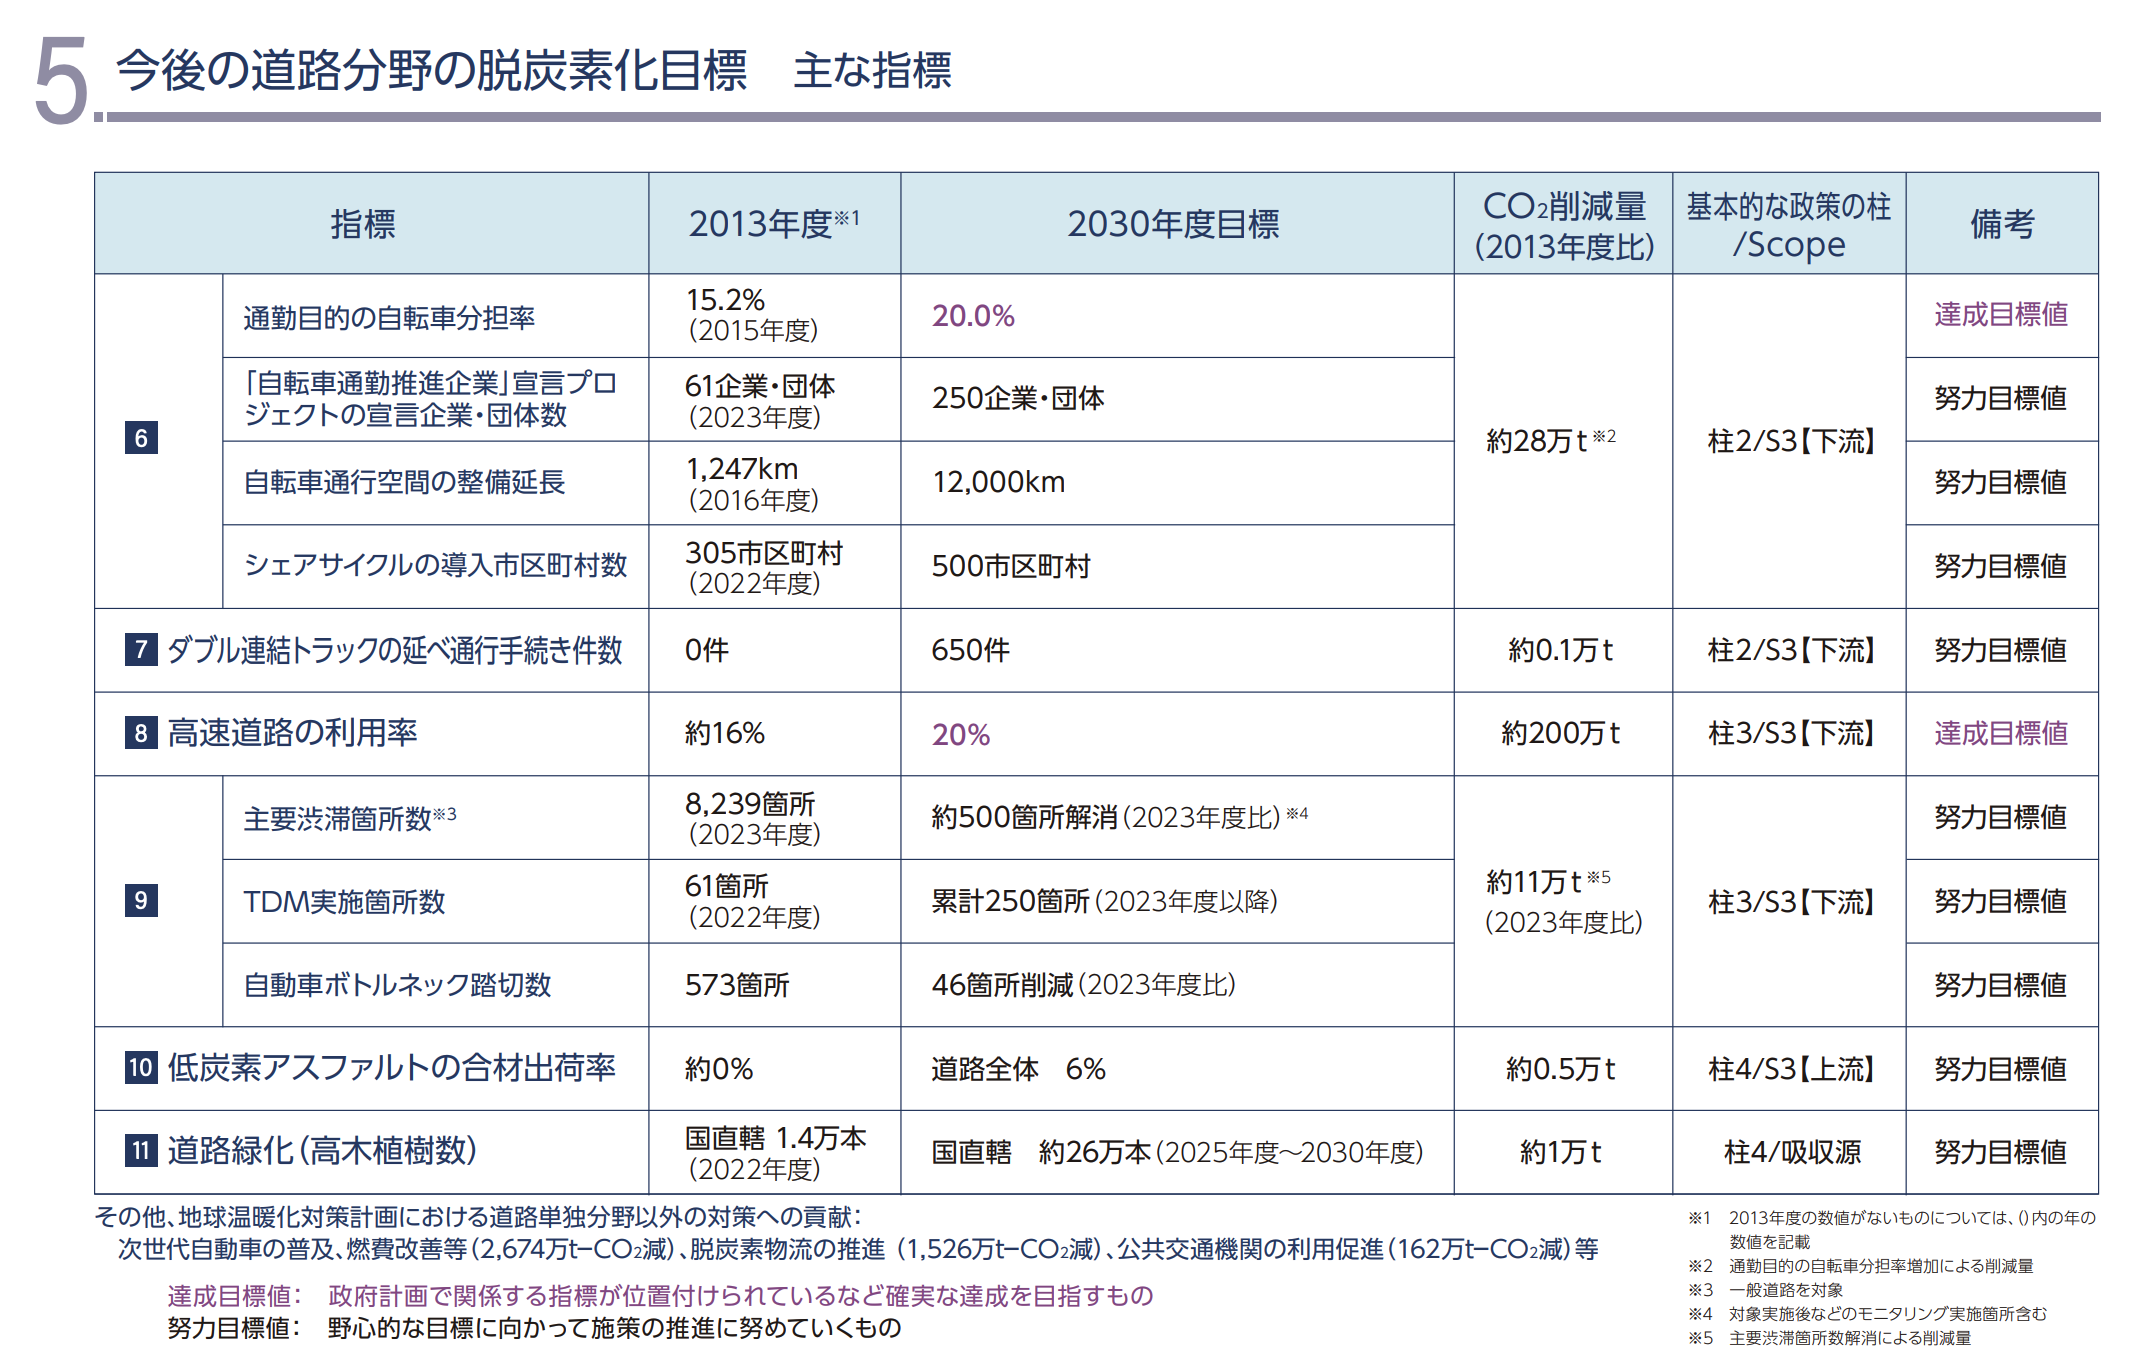Viewport: 2134px width, 1362px height.
Task: Select the TDM実施箇所数 indicator cell
Action: click(345, 902)
